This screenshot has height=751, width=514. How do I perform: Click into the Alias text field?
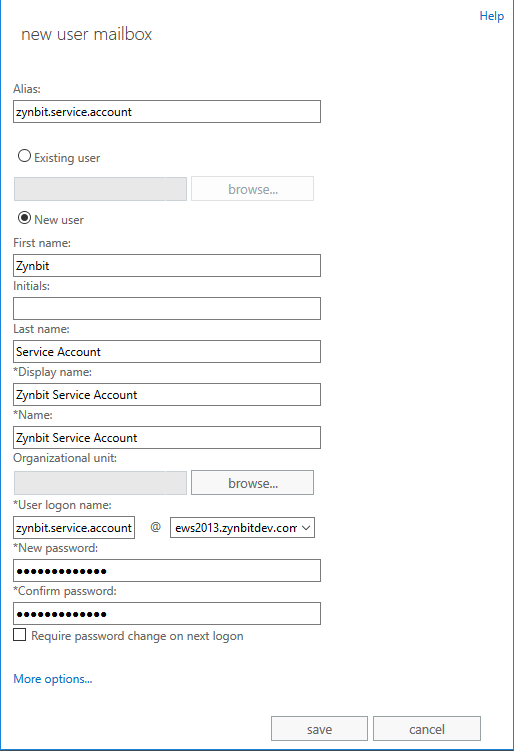[167, 112]
